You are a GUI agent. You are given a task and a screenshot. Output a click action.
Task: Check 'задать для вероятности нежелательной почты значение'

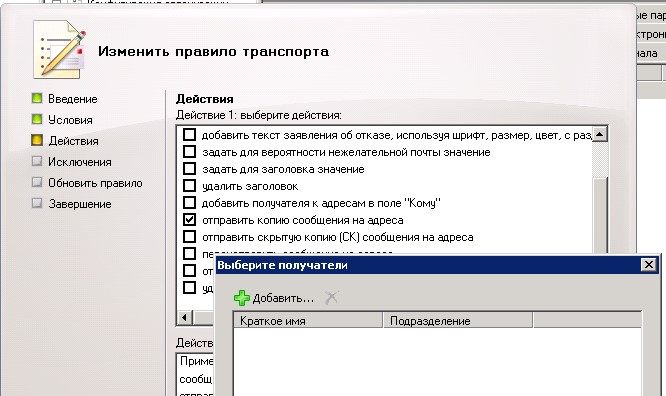[x=189, y=152]
